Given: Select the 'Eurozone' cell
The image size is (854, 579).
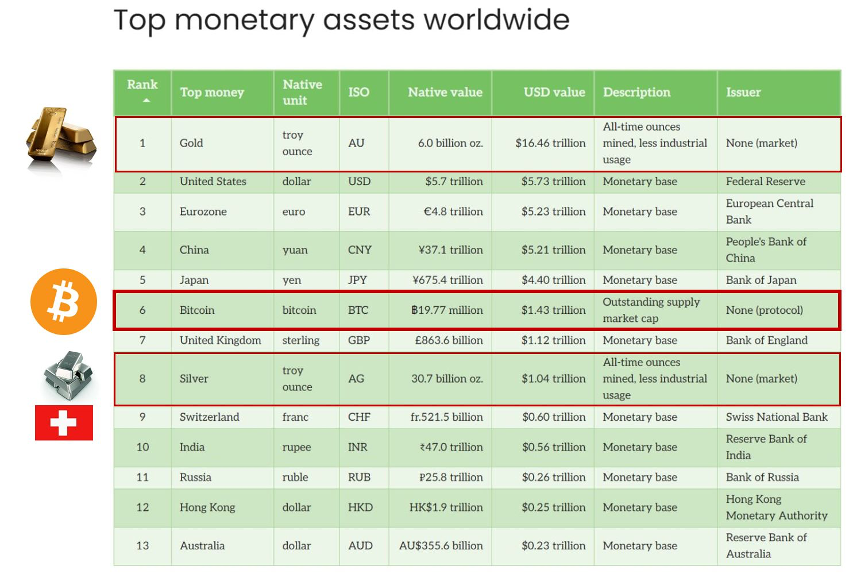Looking at the screenshot, I should click(222, 212).
